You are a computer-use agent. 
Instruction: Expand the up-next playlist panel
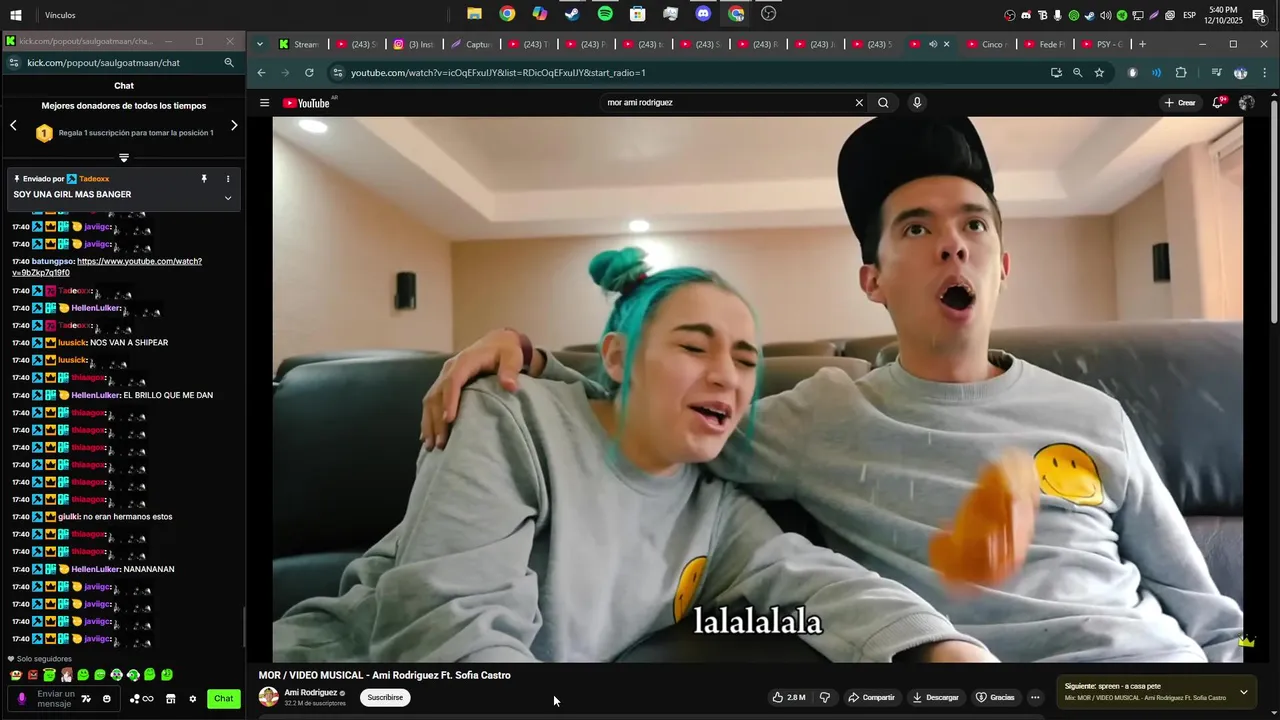[1243, 692]
